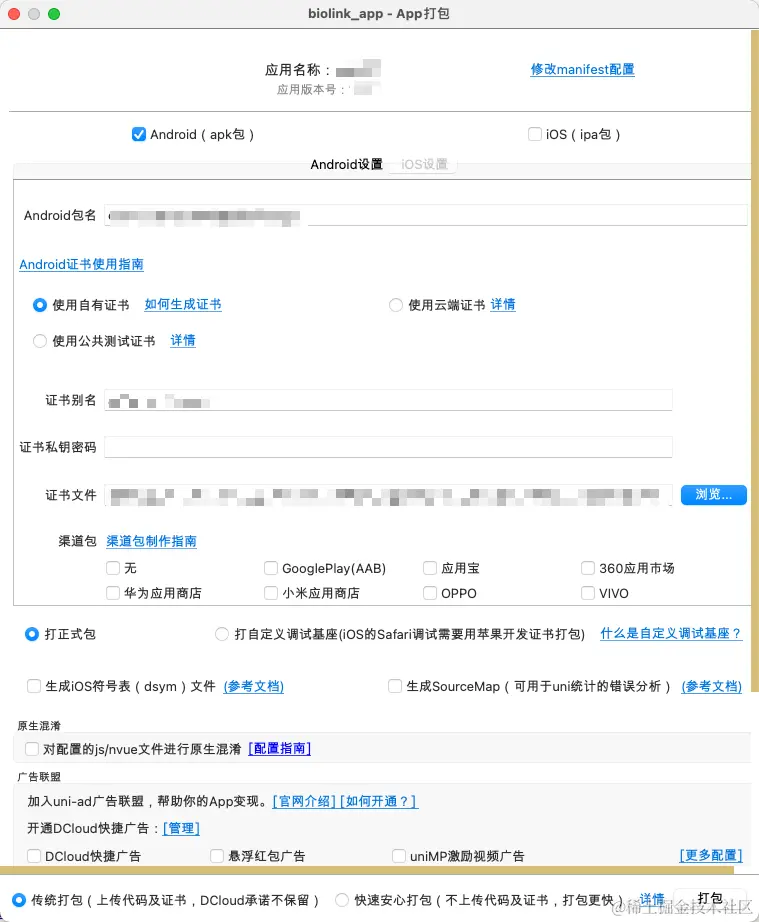This screenshot has width=759, height=922.
Task: Check the 原生混淆 js/nvue checkbox
Action: 32,748
